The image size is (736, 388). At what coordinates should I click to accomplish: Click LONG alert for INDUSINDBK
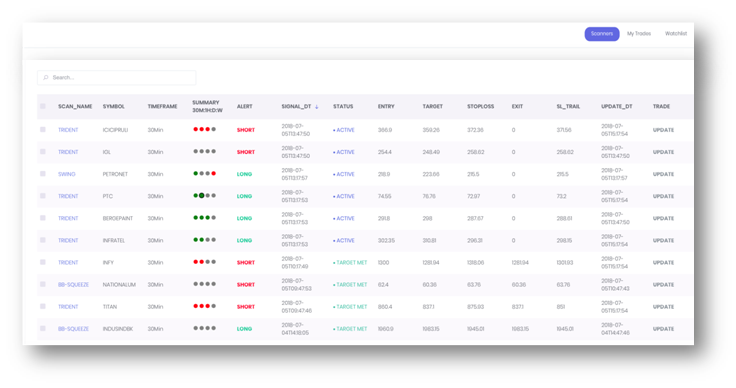244,329
